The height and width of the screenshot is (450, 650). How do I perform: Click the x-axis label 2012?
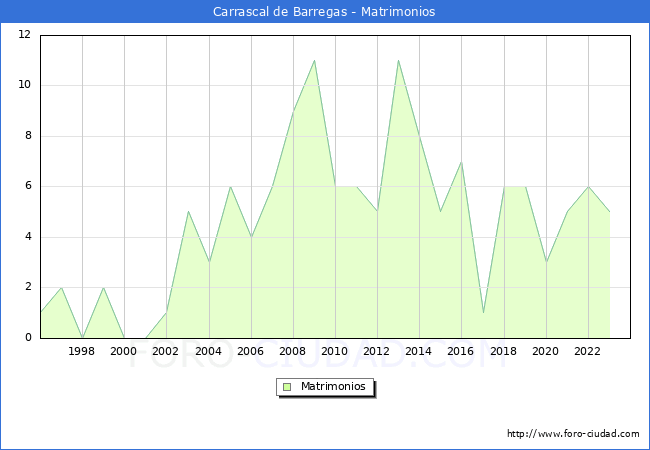point(376,351)
